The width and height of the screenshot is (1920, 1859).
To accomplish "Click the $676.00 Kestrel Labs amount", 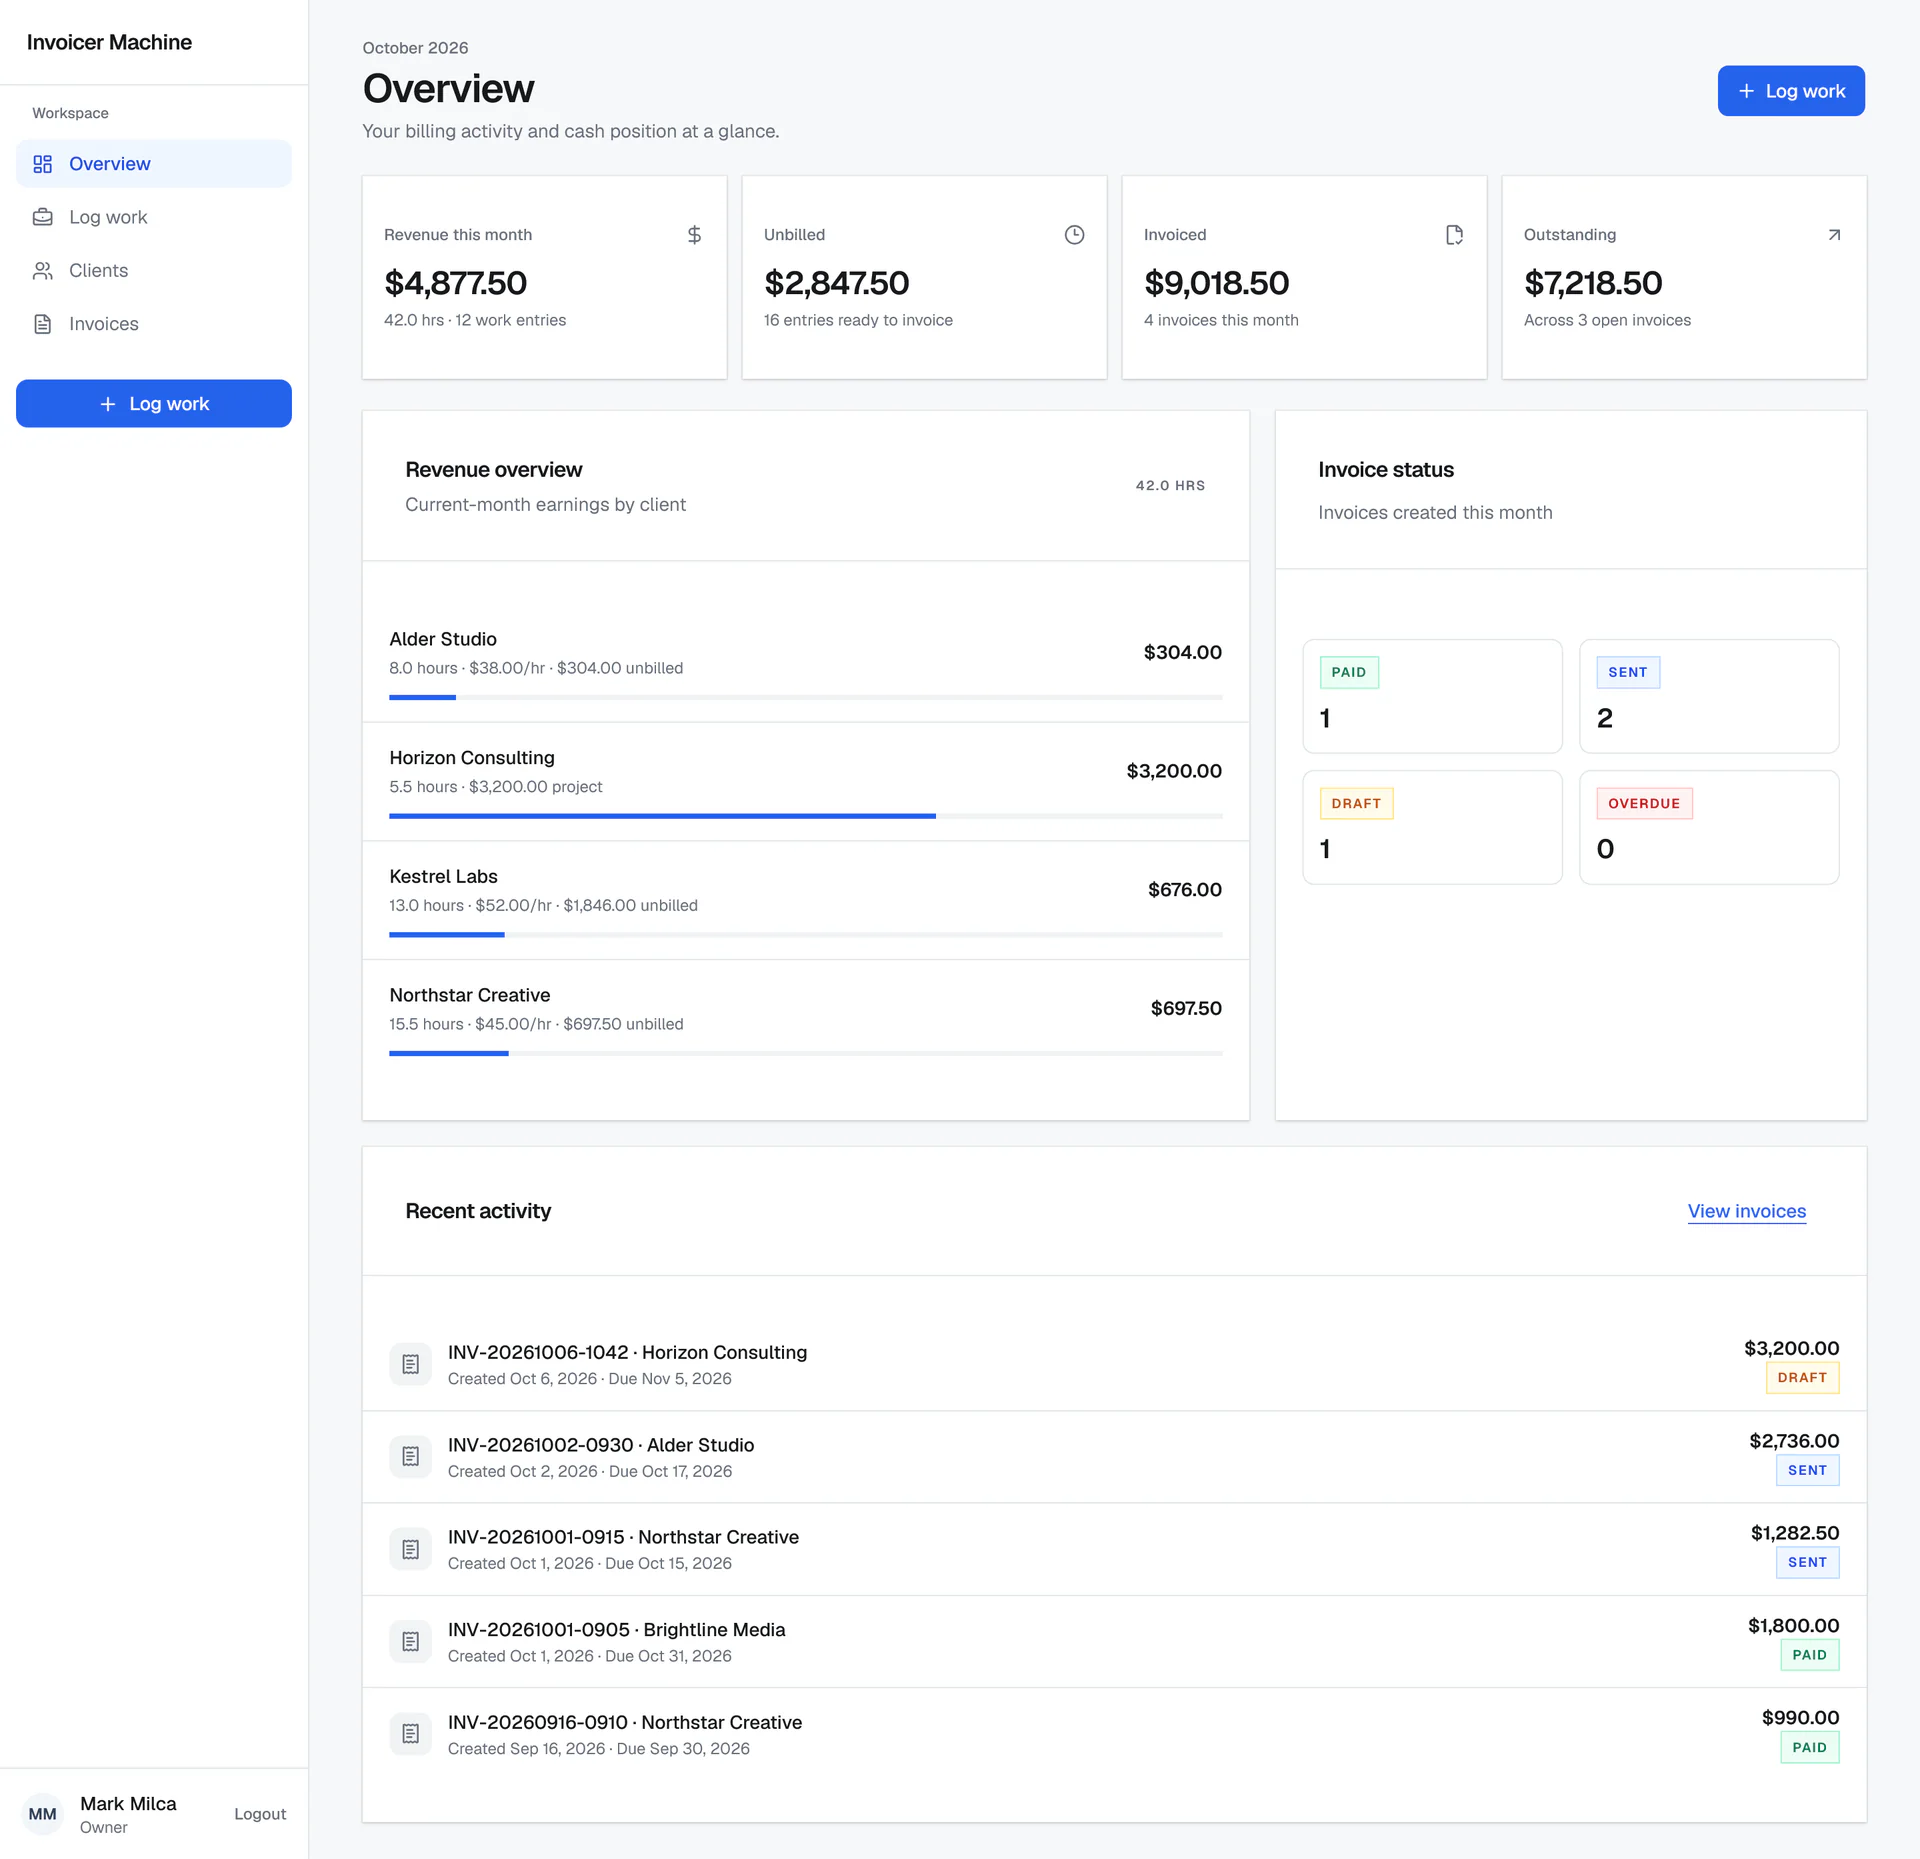I will click(x=1185, y=890).
